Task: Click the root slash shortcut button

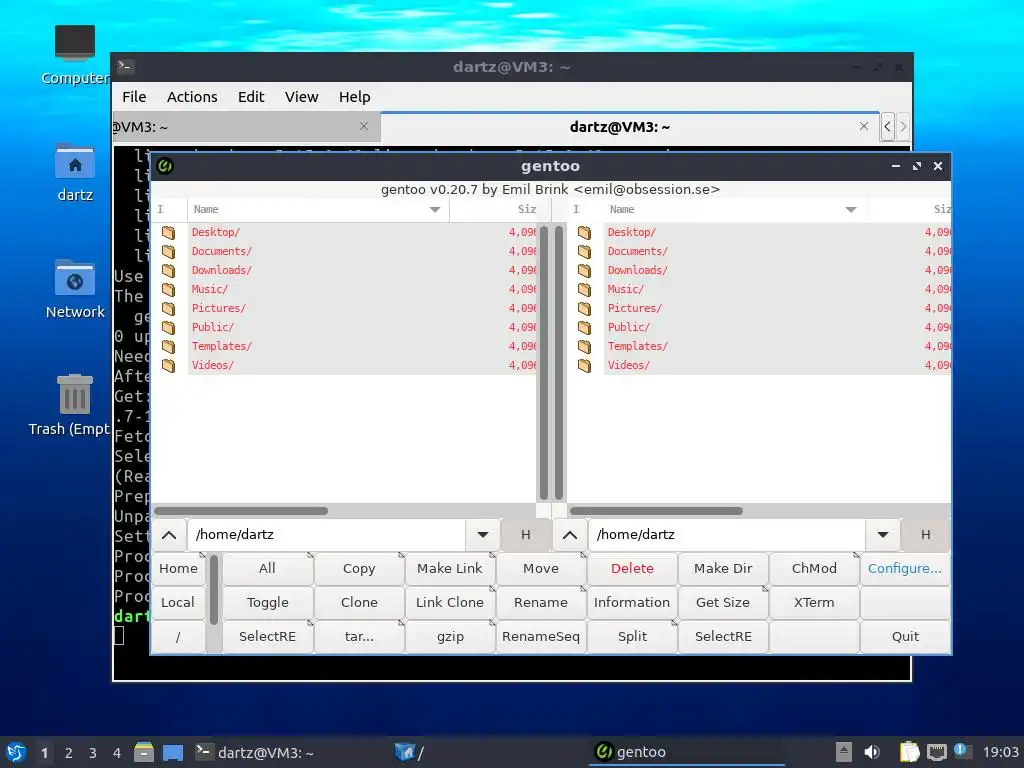Action: (178, 637)
